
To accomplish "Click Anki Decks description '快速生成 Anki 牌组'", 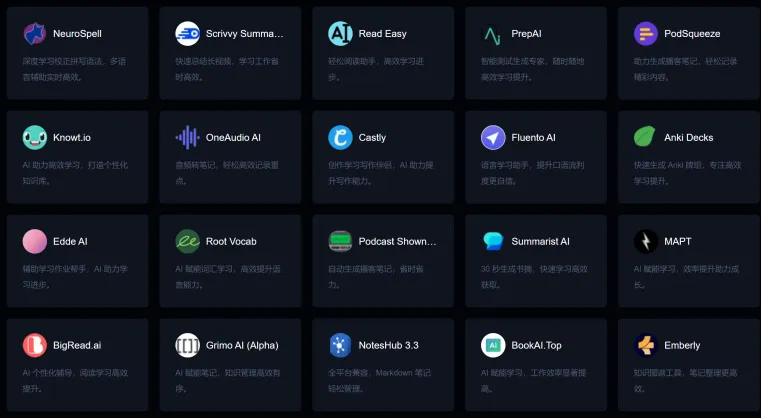I will point(669,166).
